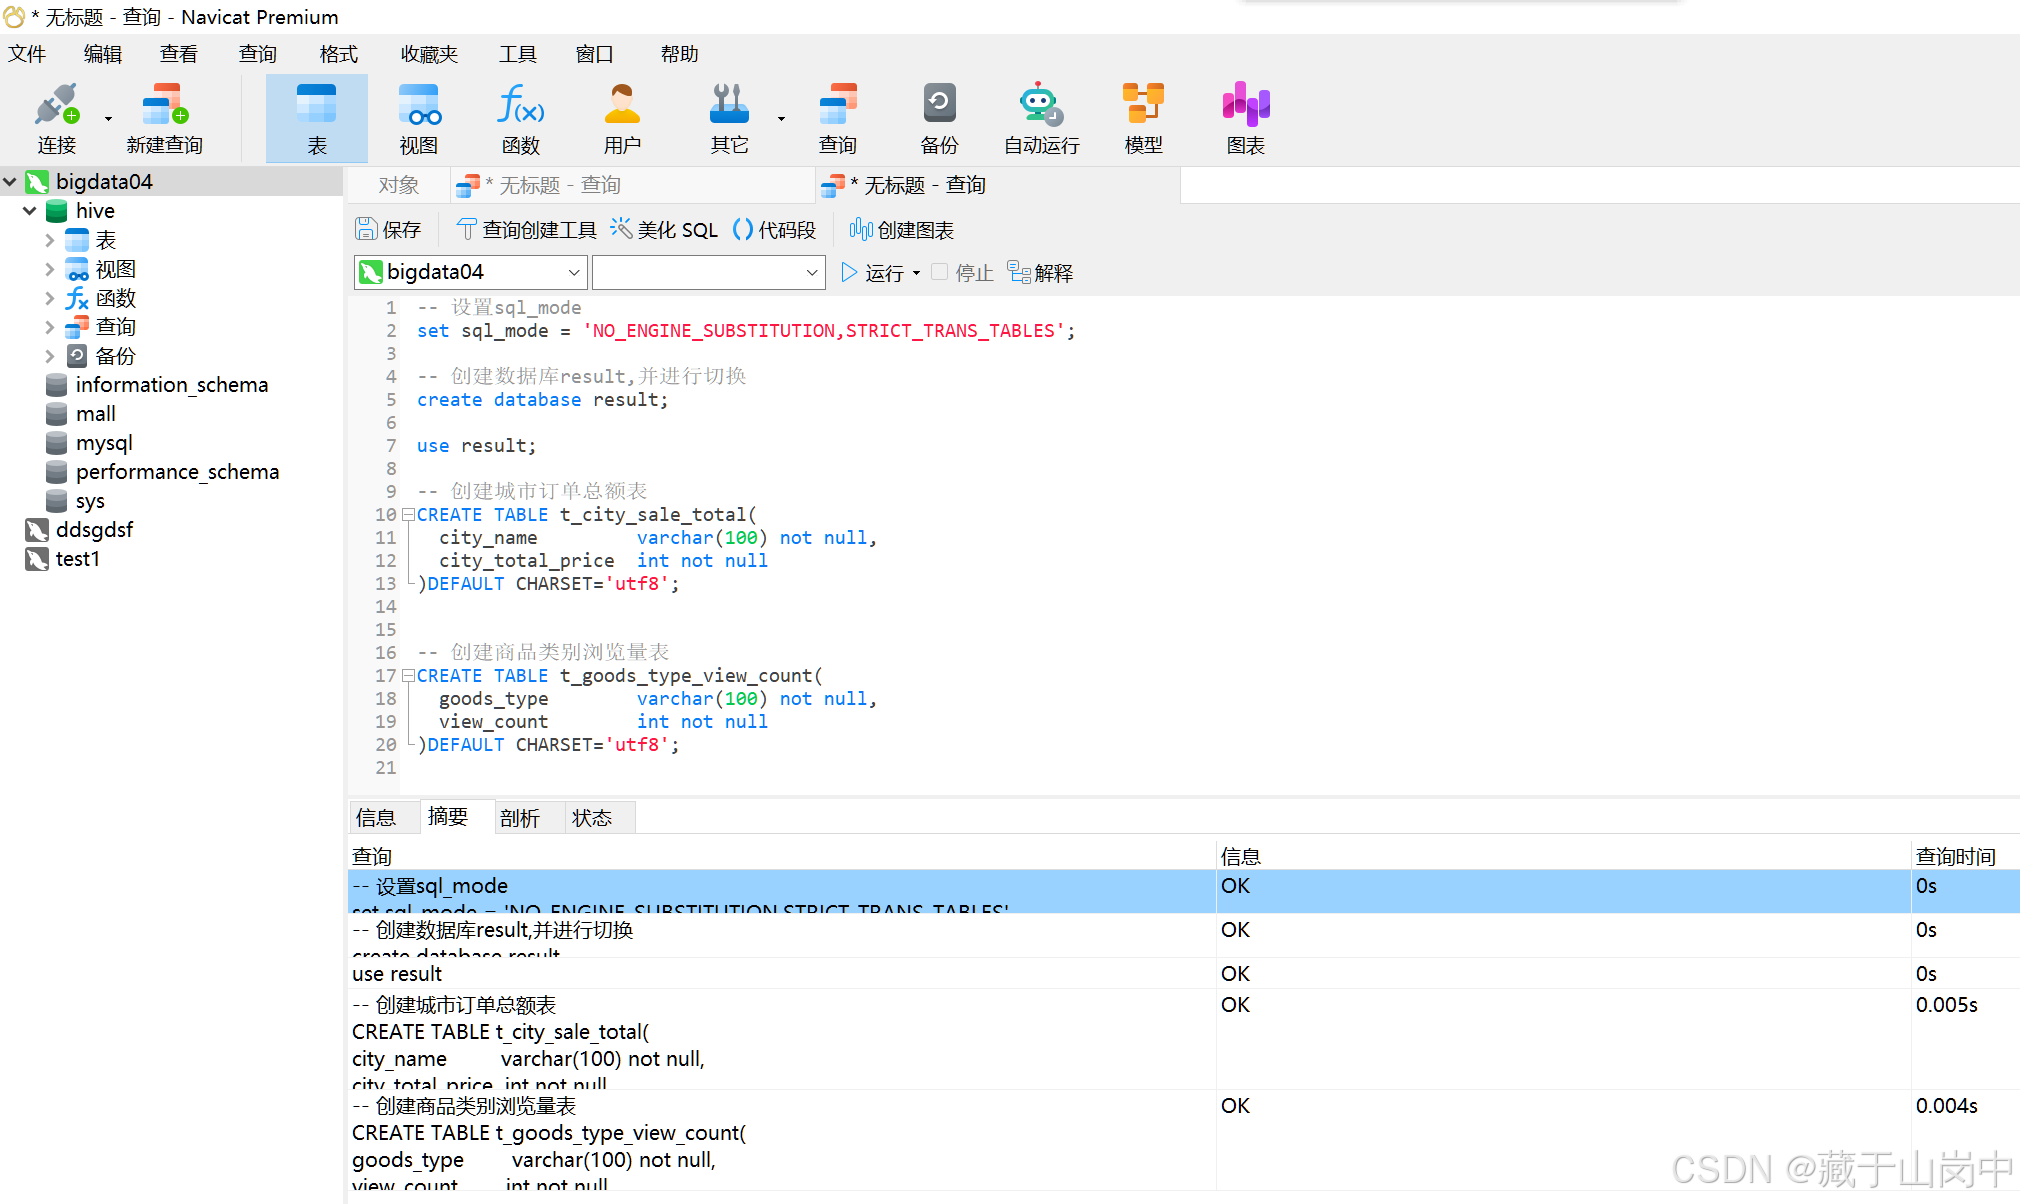Click the 工具 (Tools) menu item
The width and height of the screenshot is (2020, 1204).
tap(519, 52)
